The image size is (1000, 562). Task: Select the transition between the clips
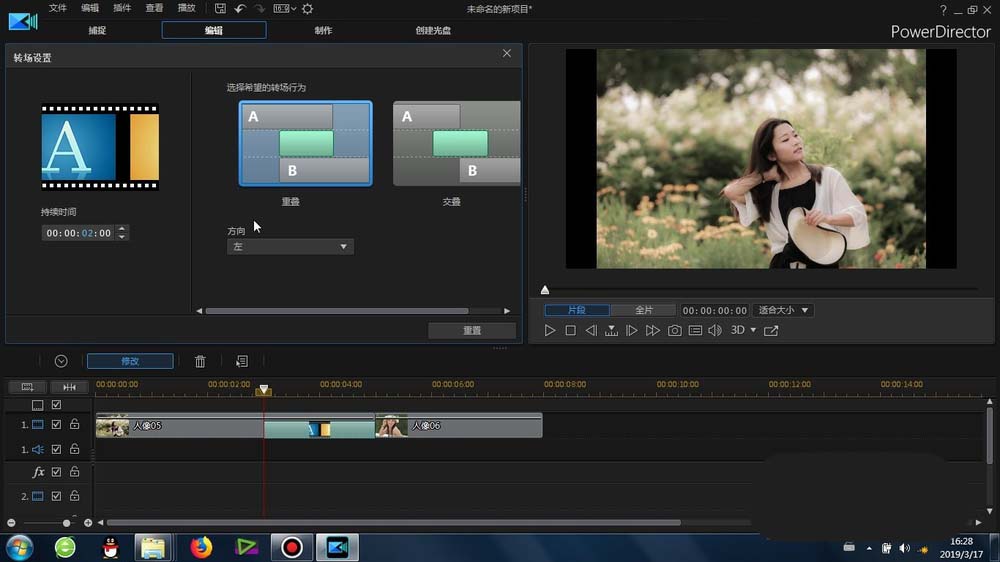tap(319, 429)
